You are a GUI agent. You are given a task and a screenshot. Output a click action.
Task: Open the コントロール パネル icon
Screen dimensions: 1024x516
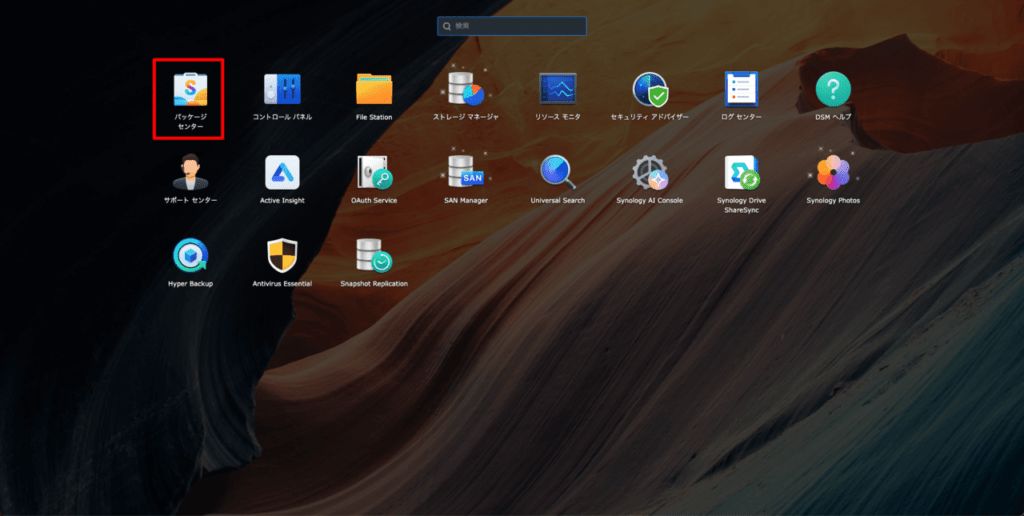[282, 89]
